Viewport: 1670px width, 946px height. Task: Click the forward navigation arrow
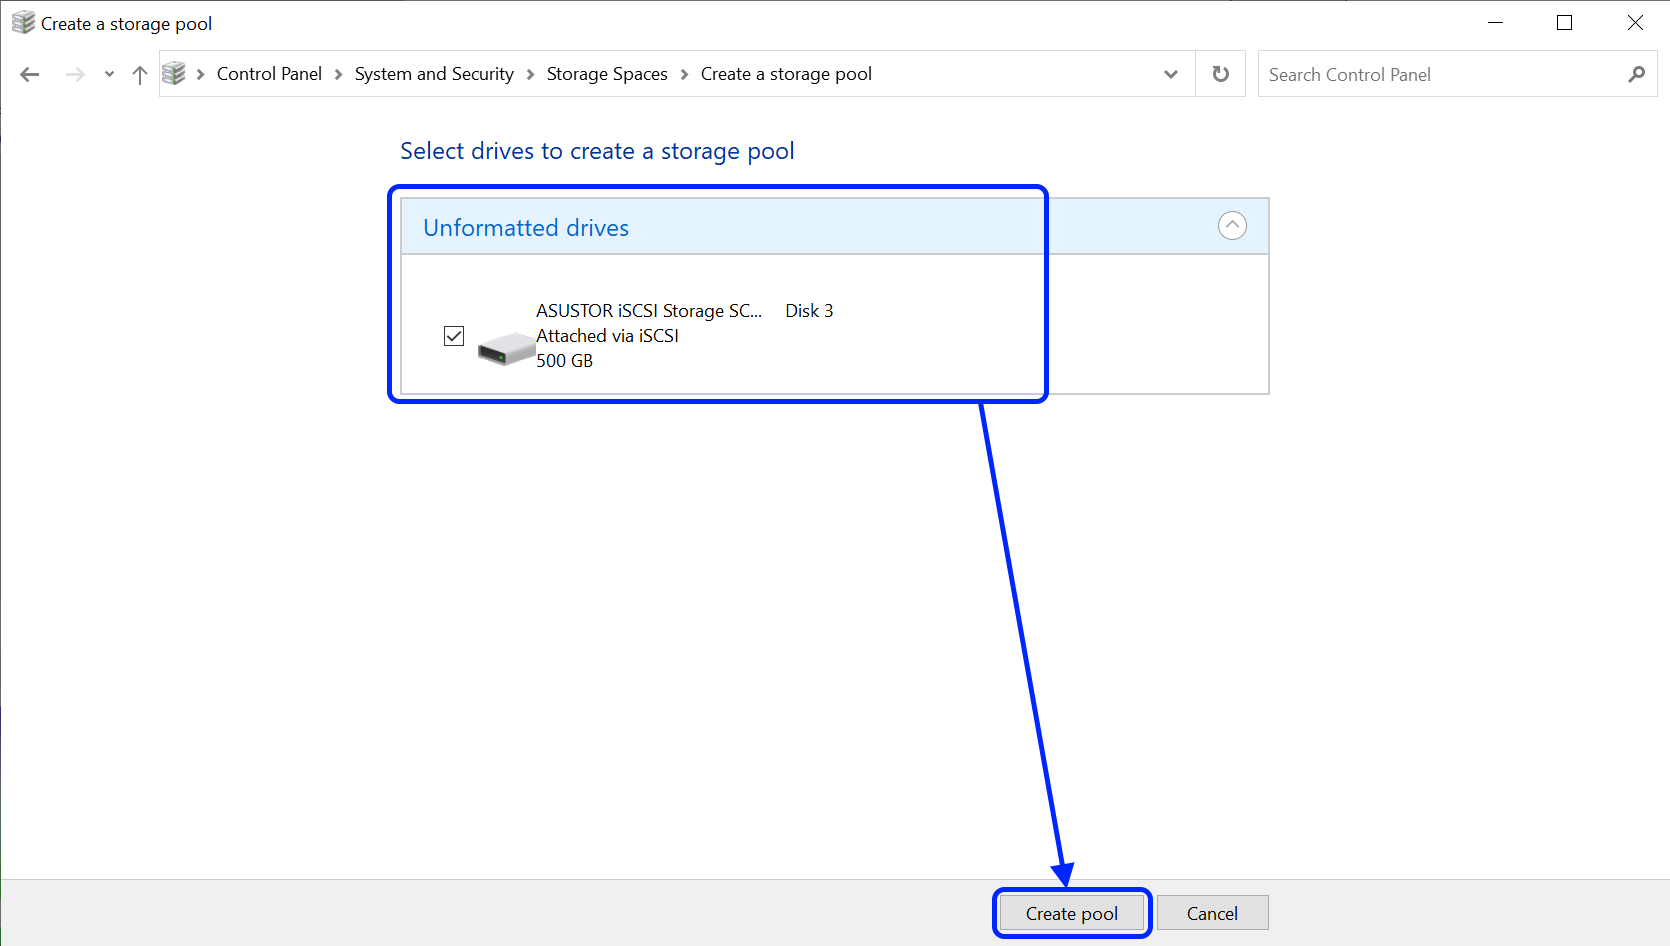75,74
